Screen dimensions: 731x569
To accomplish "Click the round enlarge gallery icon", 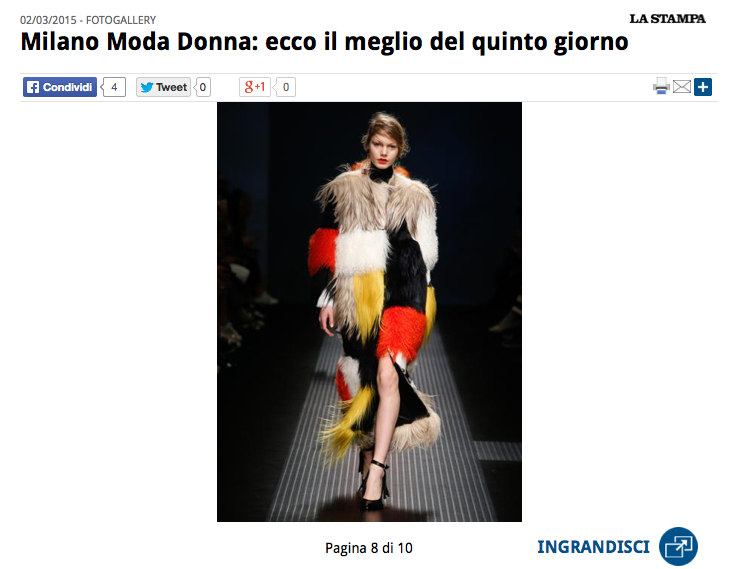I will coord(678,547).
